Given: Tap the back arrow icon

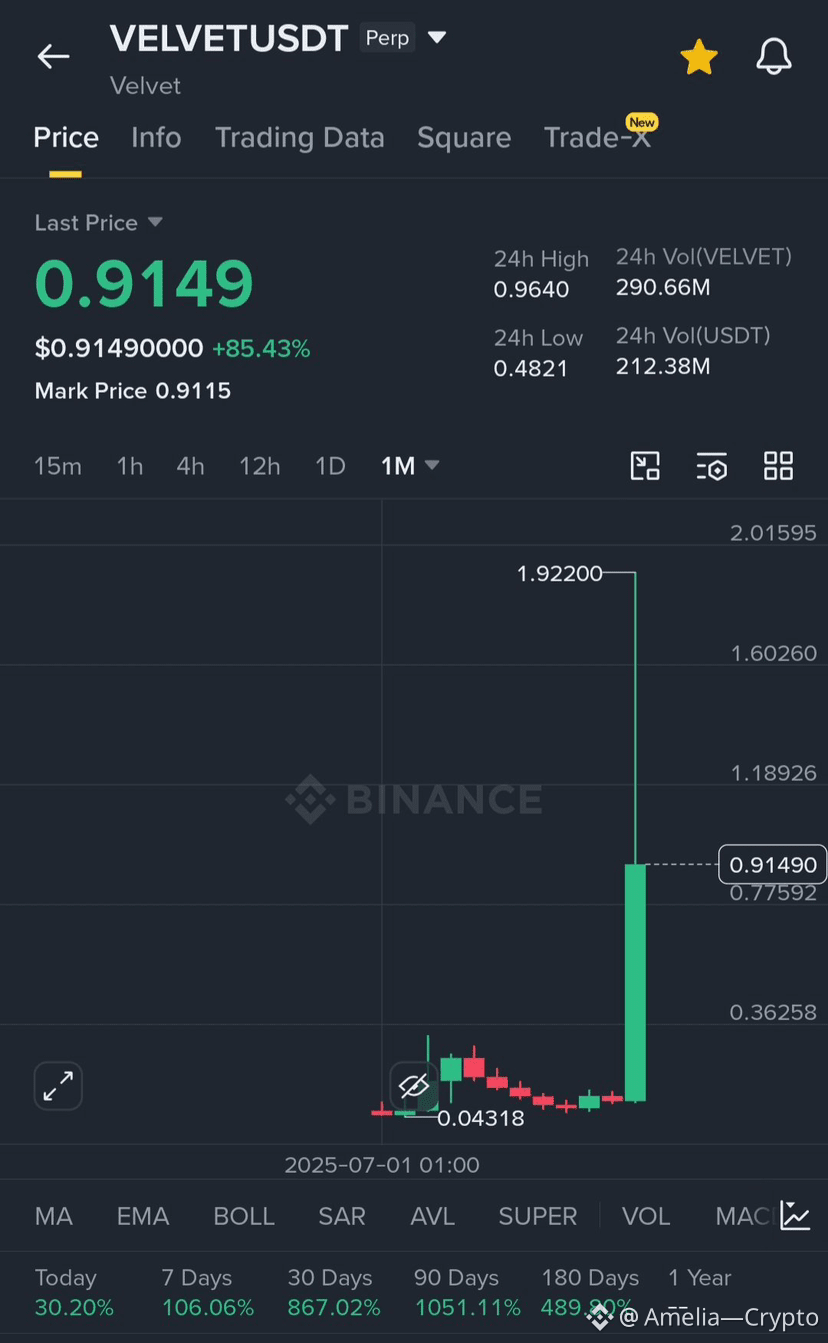Looking at the screenshot, I should point(53,57).
